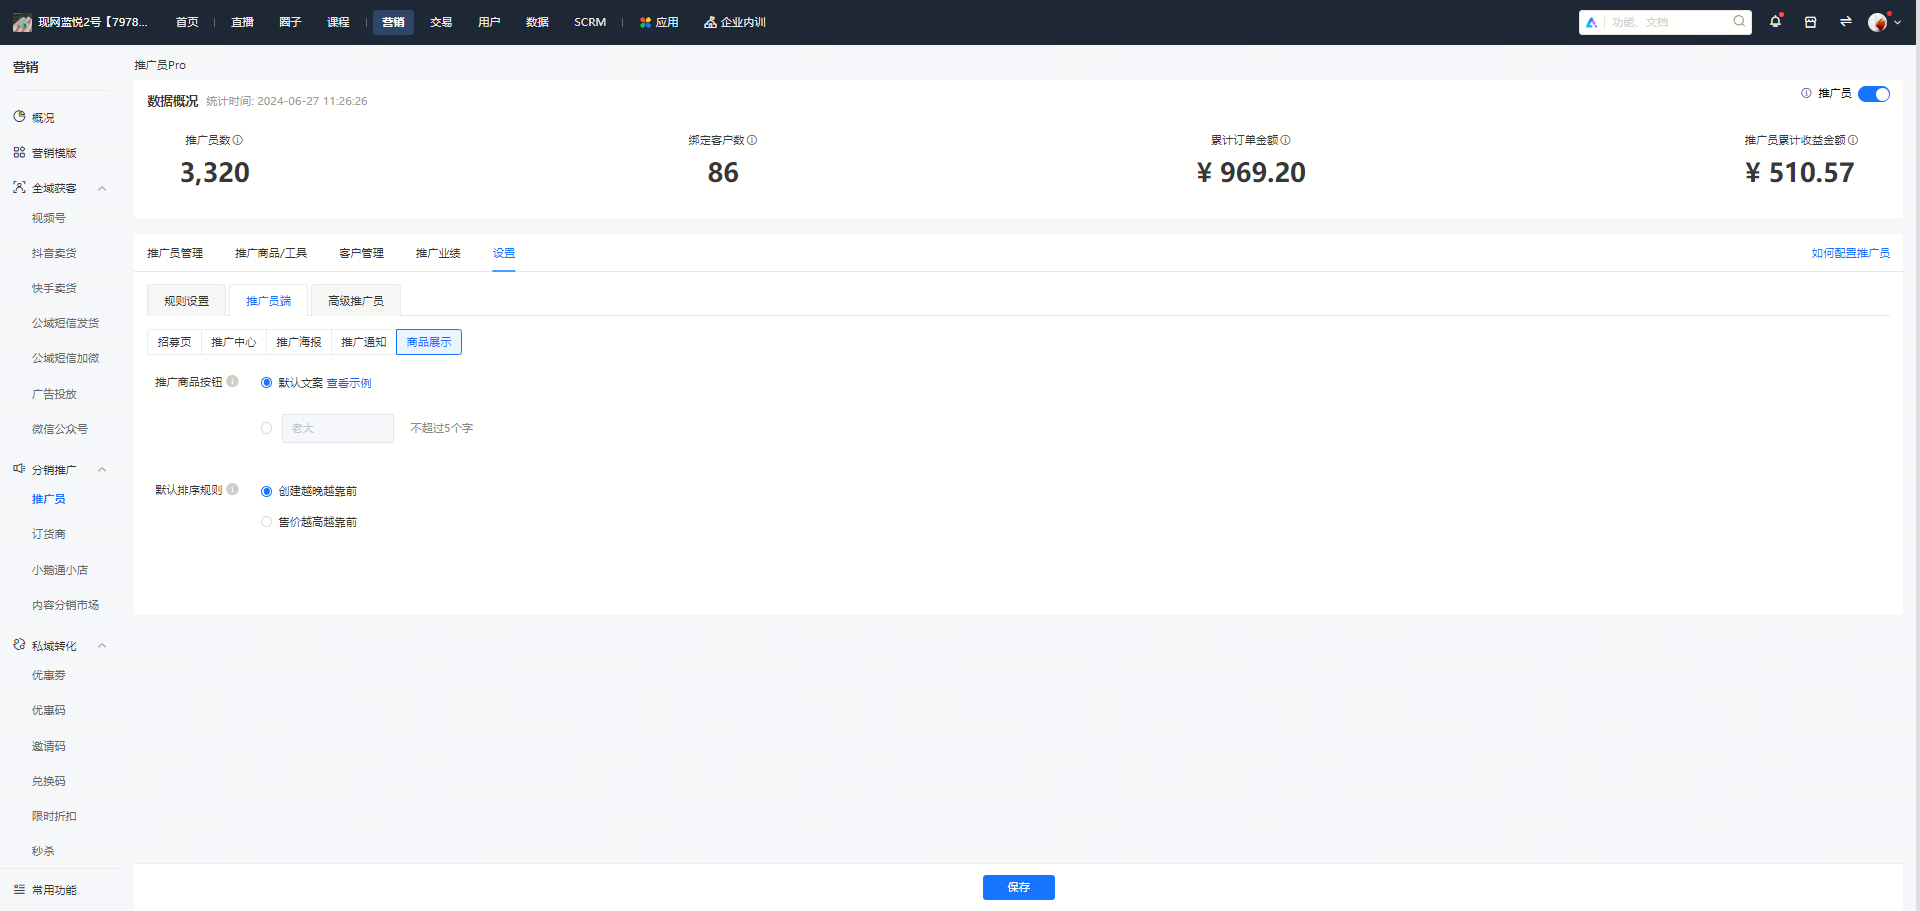Select the 默认文案 radio button
The image size is (1920, 911).
(x=266, y=383)
